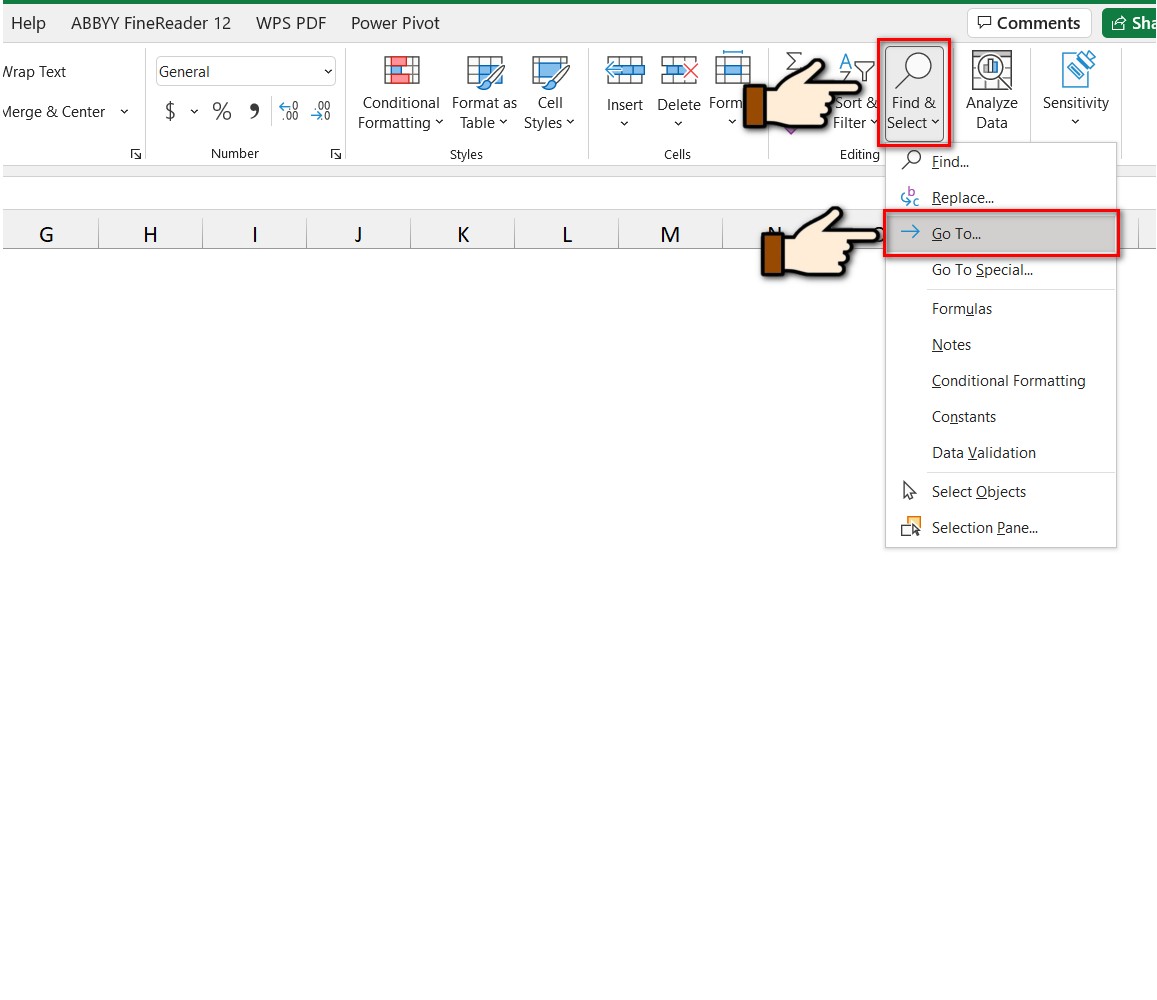
Task: Choose Go To Special from menu
Action: click(x=981, y=270)
